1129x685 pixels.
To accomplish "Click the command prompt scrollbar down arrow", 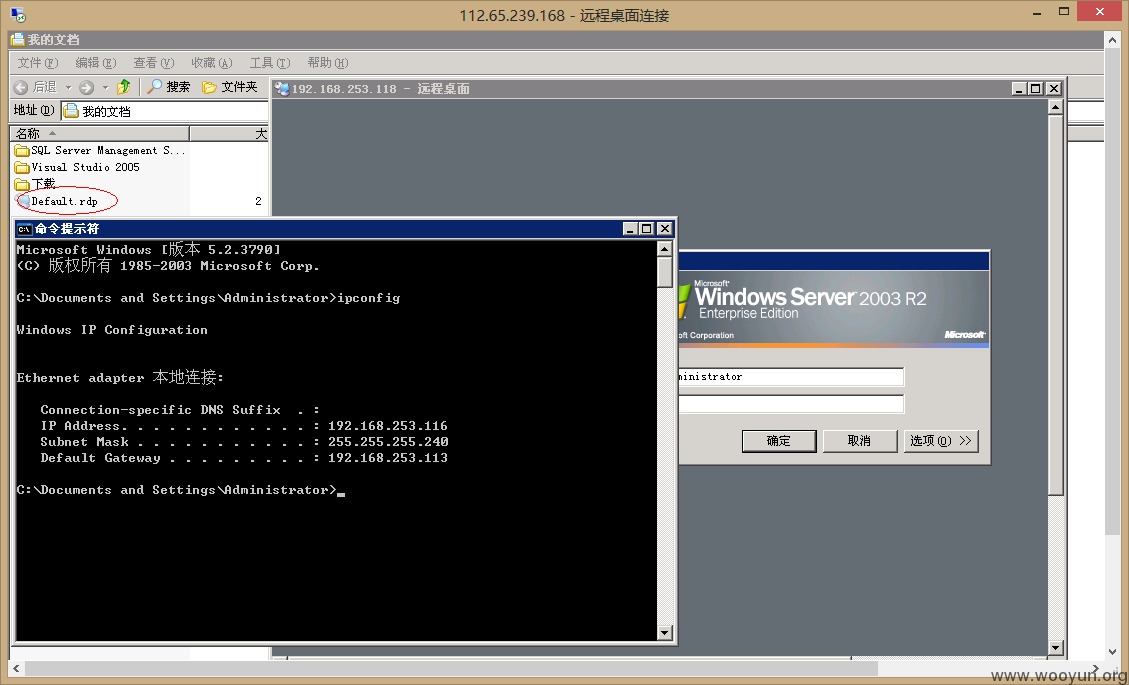I will click(x=665, y=632).
